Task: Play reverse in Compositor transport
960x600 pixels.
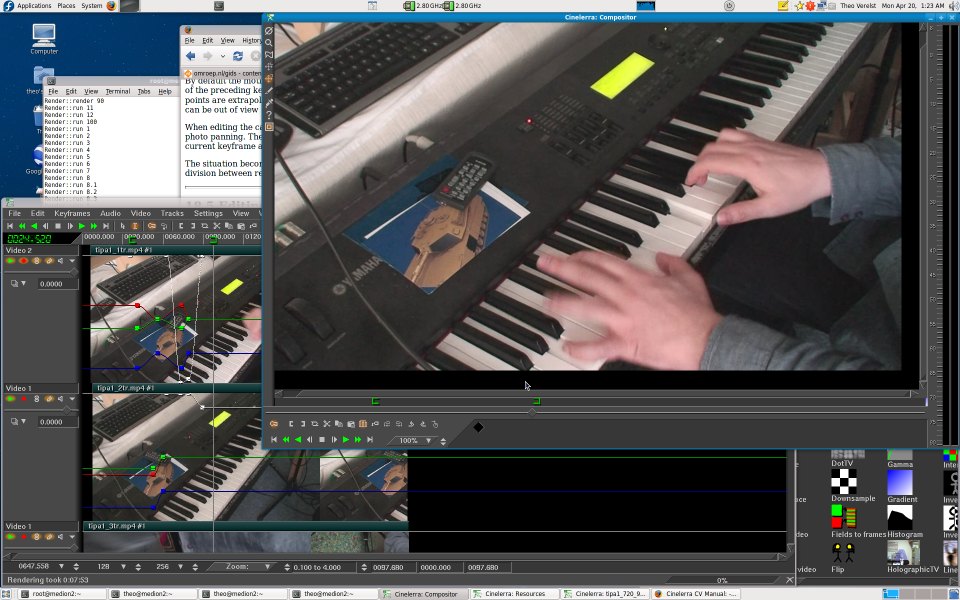Action: coord(298,440)
